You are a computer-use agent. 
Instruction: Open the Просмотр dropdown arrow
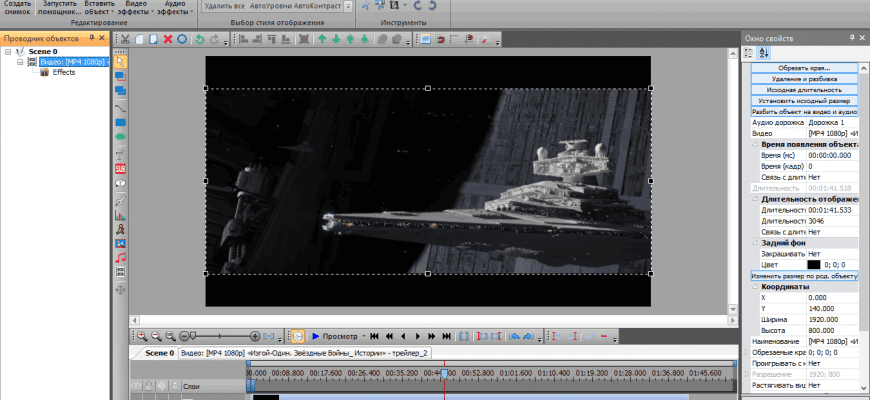(x=364, y=336)
